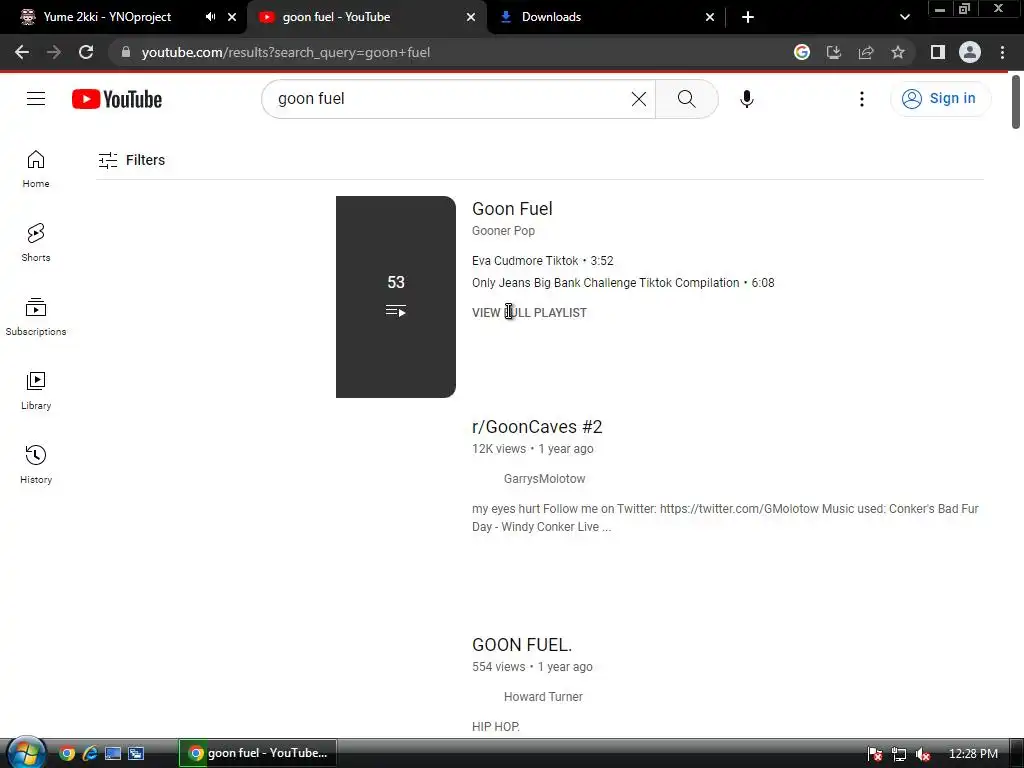Open GarrysMolotow channel
Viewport: 1024px width, 768px height.
(544, 479)
